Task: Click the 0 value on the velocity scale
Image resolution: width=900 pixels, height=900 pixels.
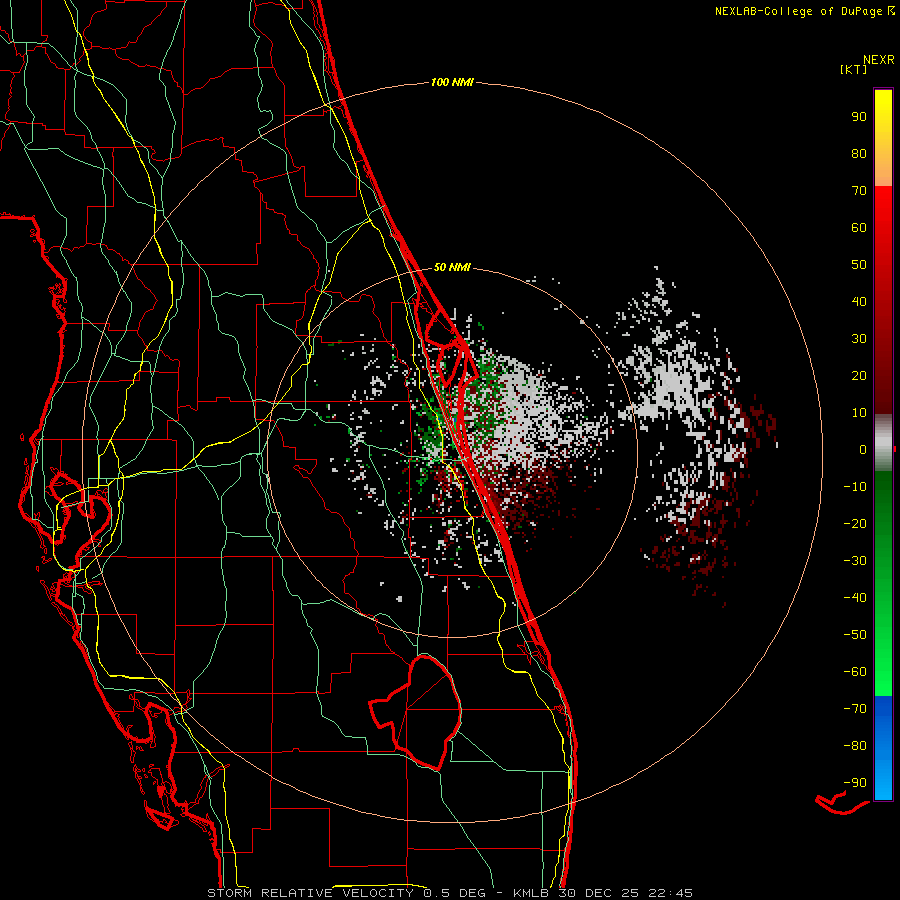Action: pyautogui.click(x=863, y=450)
